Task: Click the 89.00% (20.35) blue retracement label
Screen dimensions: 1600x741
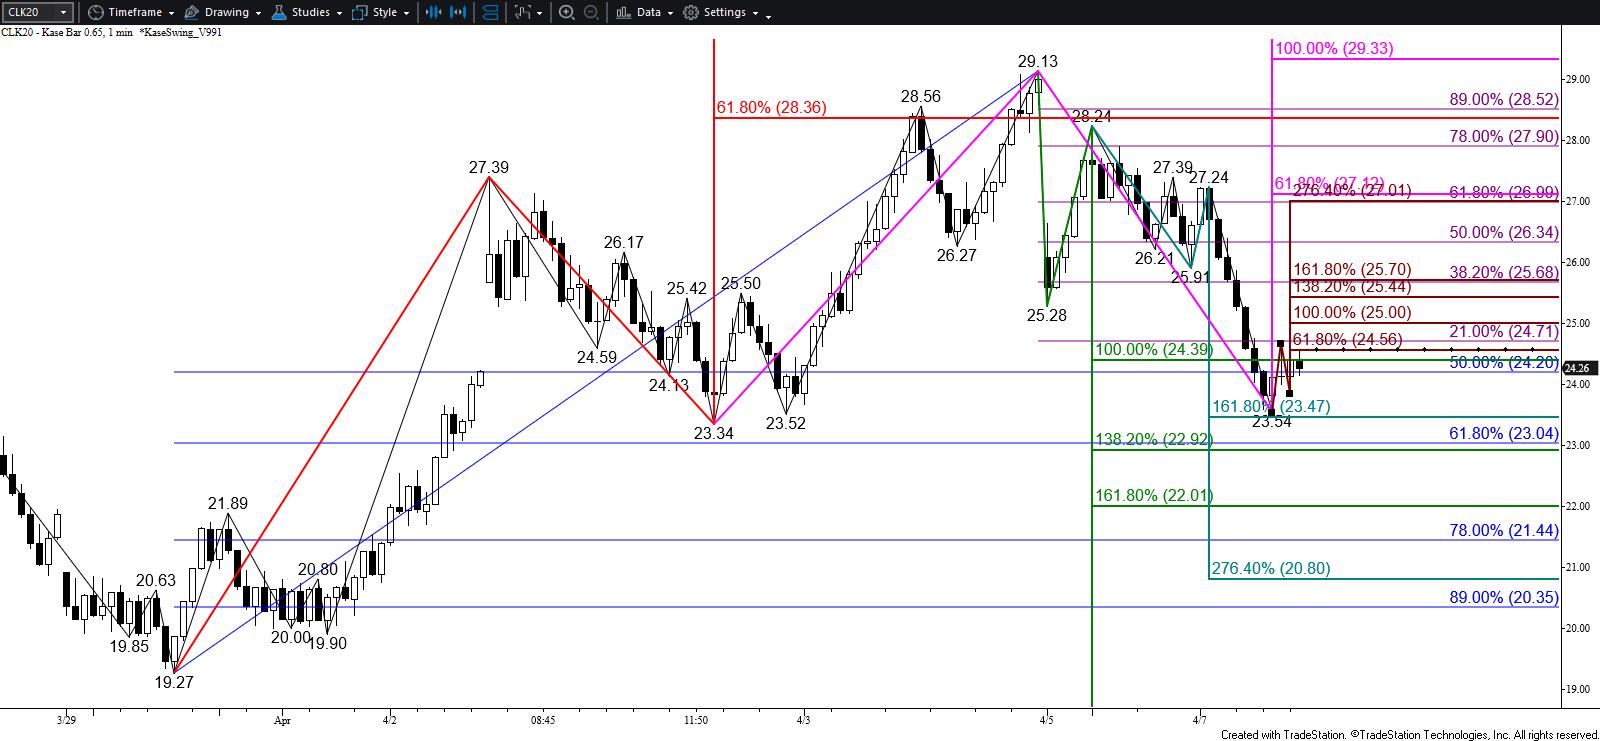Action: click(1504, 597)
